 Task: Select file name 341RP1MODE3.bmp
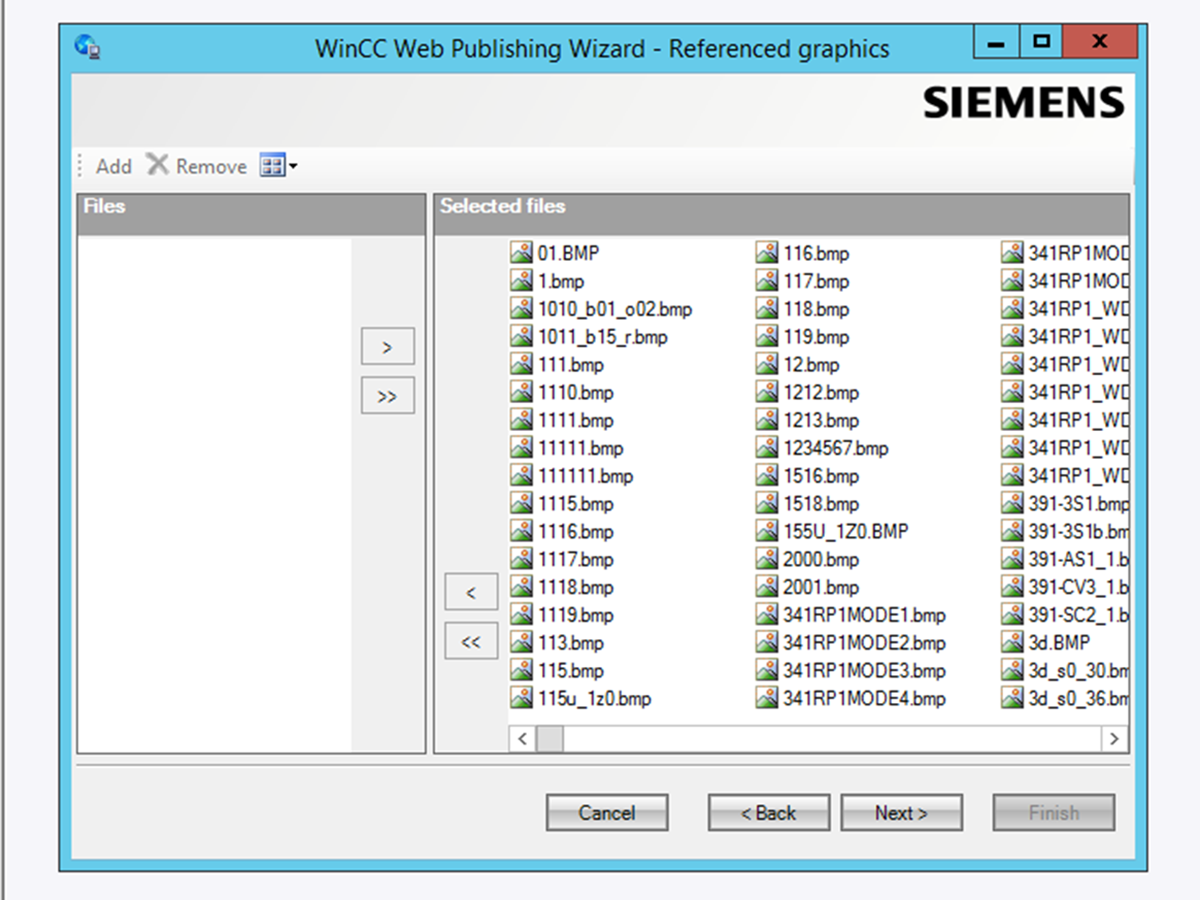[x=865, y=670]
